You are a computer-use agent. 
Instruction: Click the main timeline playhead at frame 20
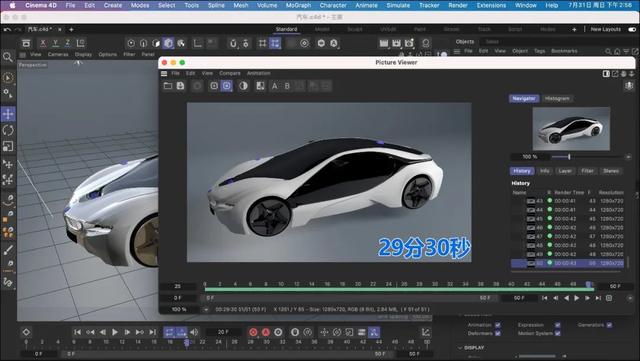coord(187,342)
